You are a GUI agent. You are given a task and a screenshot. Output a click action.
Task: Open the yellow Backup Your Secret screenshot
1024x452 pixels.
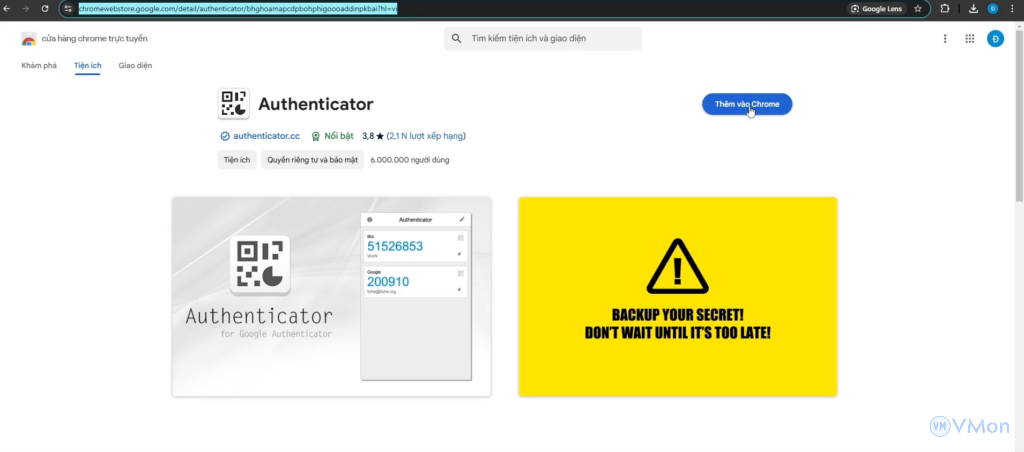(x=677, y=296)
